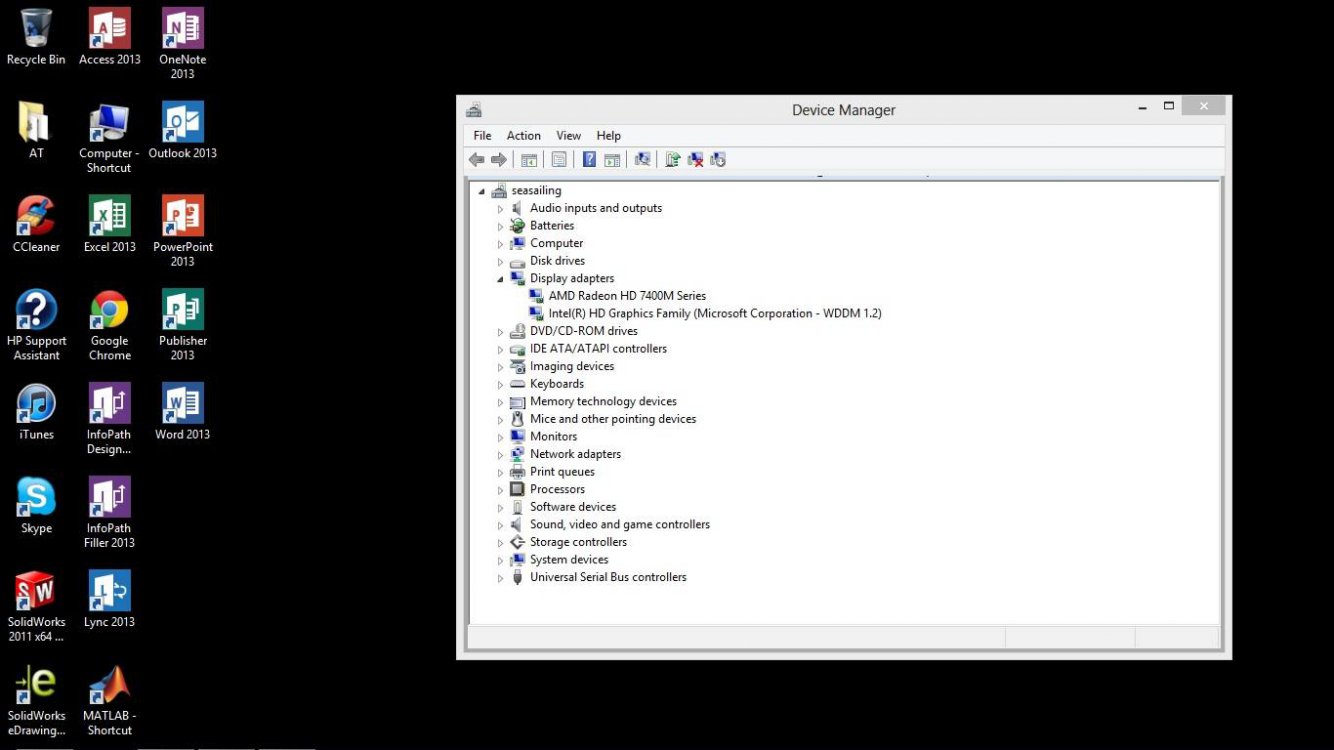Select the Excel 2013 desktop icon
The width and height of the screenshot is (1334, 750).
tap(109, 225)
